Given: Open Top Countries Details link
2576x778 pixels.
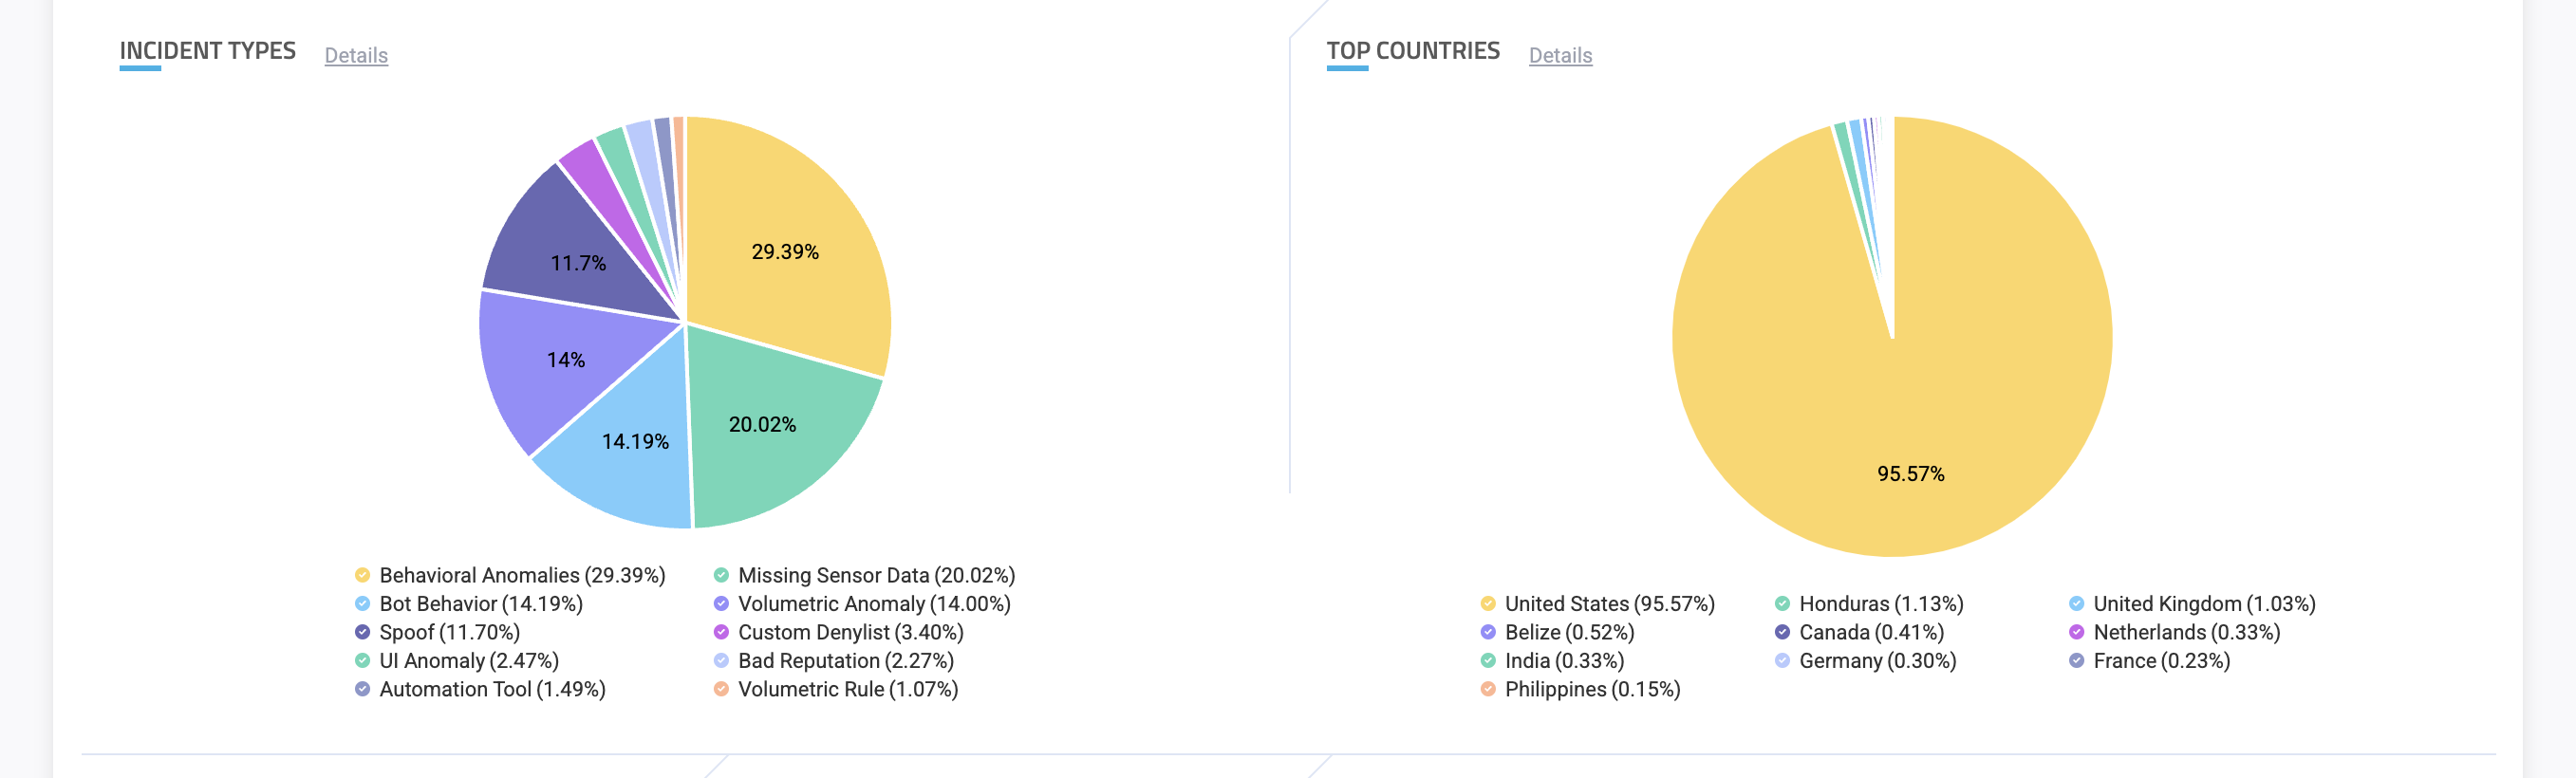Looking at the screenshot, I should (1560, 56).
